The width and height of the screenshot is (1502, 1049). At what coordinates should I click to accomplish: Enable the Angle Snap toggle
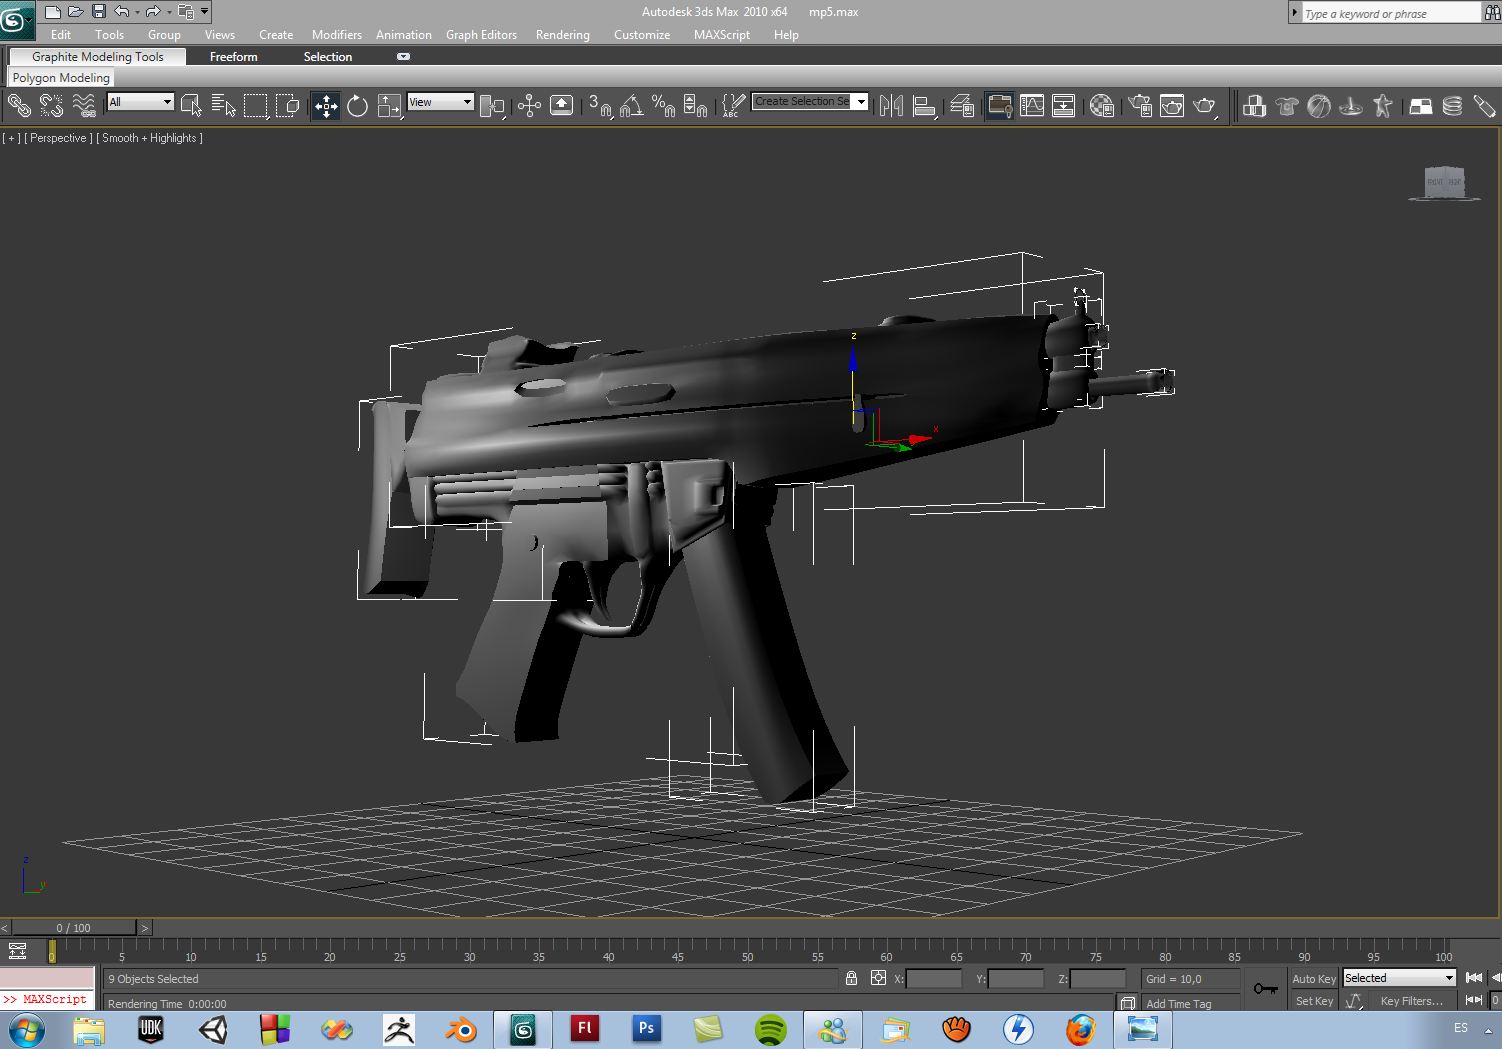point(631,105)
